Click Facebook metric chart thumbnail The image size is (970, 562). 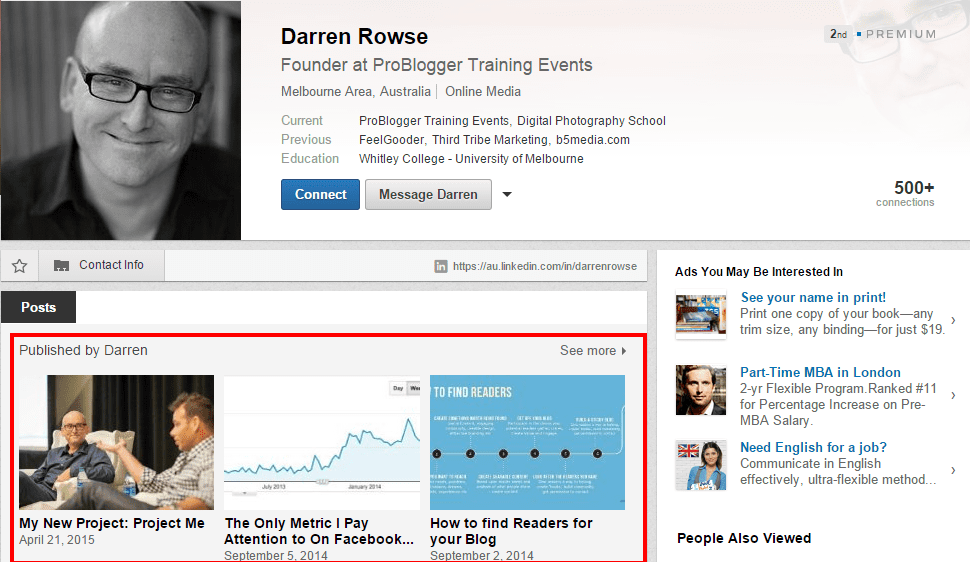coord(322,442)
